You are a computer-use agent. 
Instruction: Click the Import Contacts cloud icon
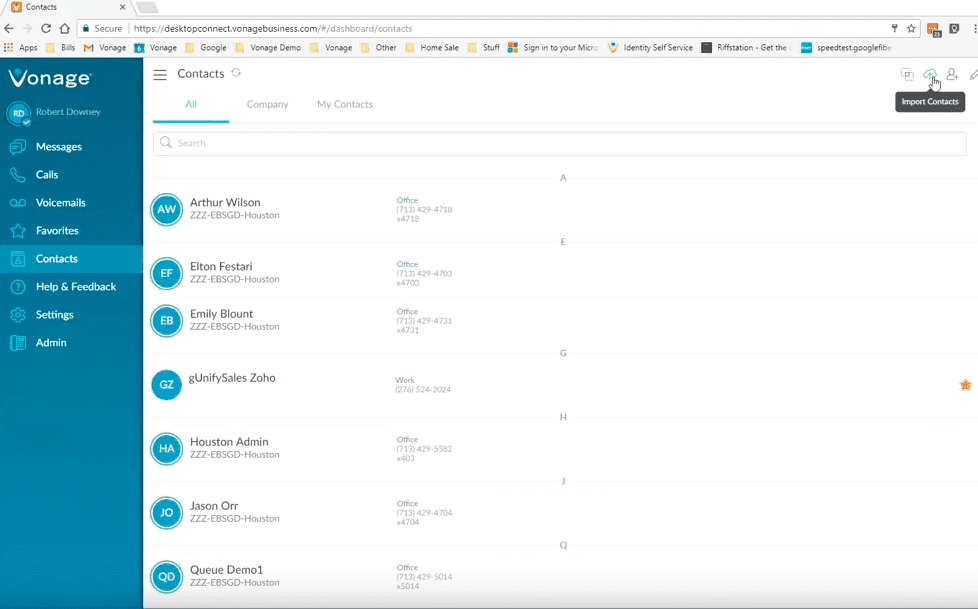click(929, 75)
